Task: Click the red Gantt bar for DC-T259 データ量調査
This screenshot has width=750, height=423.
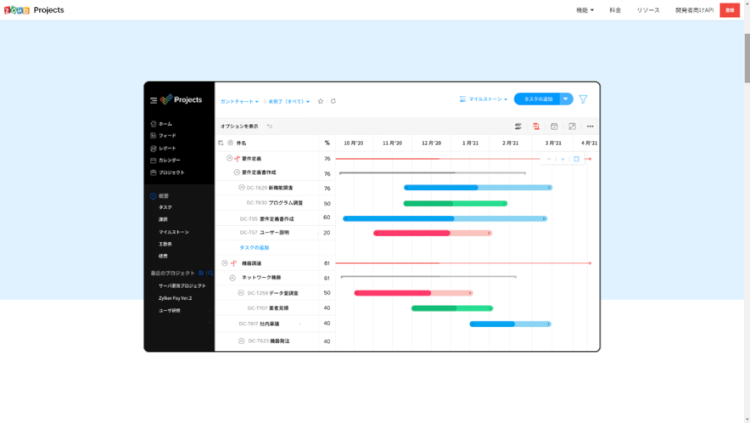Action: 414,293
